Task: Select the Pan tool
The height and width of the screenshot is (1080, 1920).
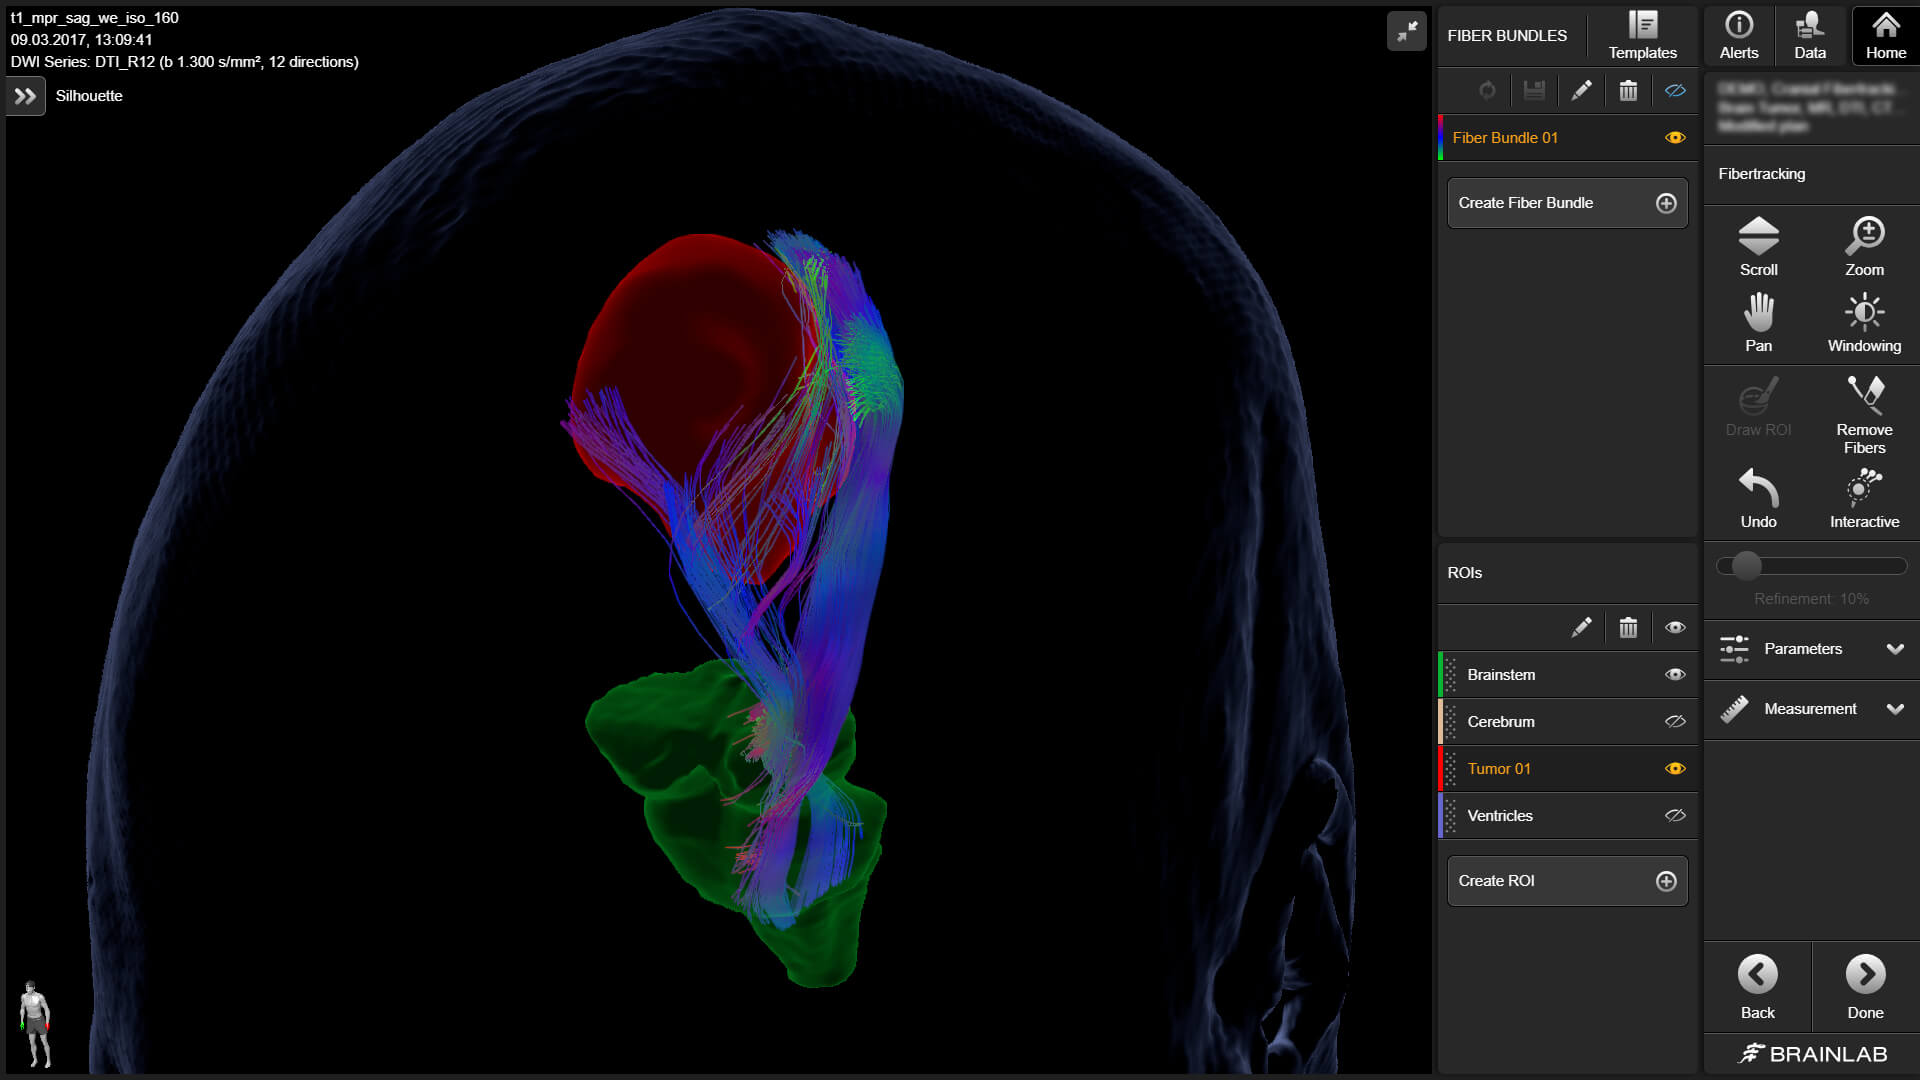Action: pos(1758,320)
